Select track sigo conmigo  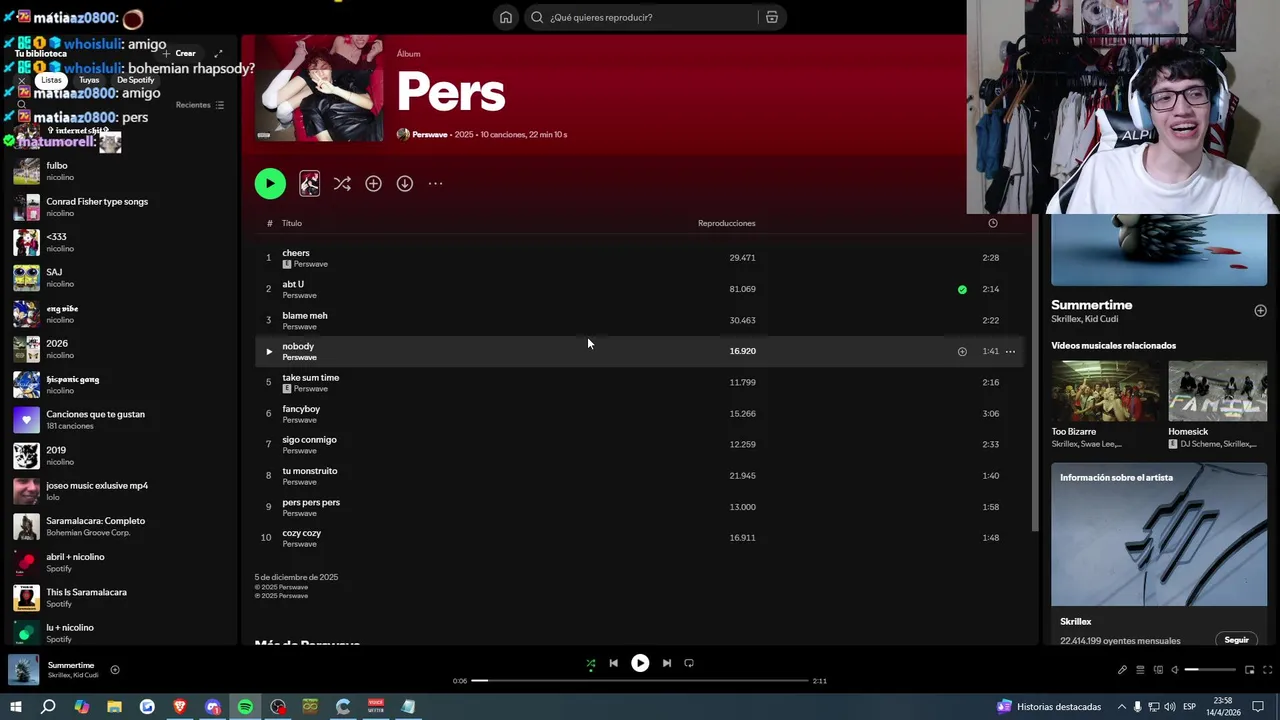638,444
